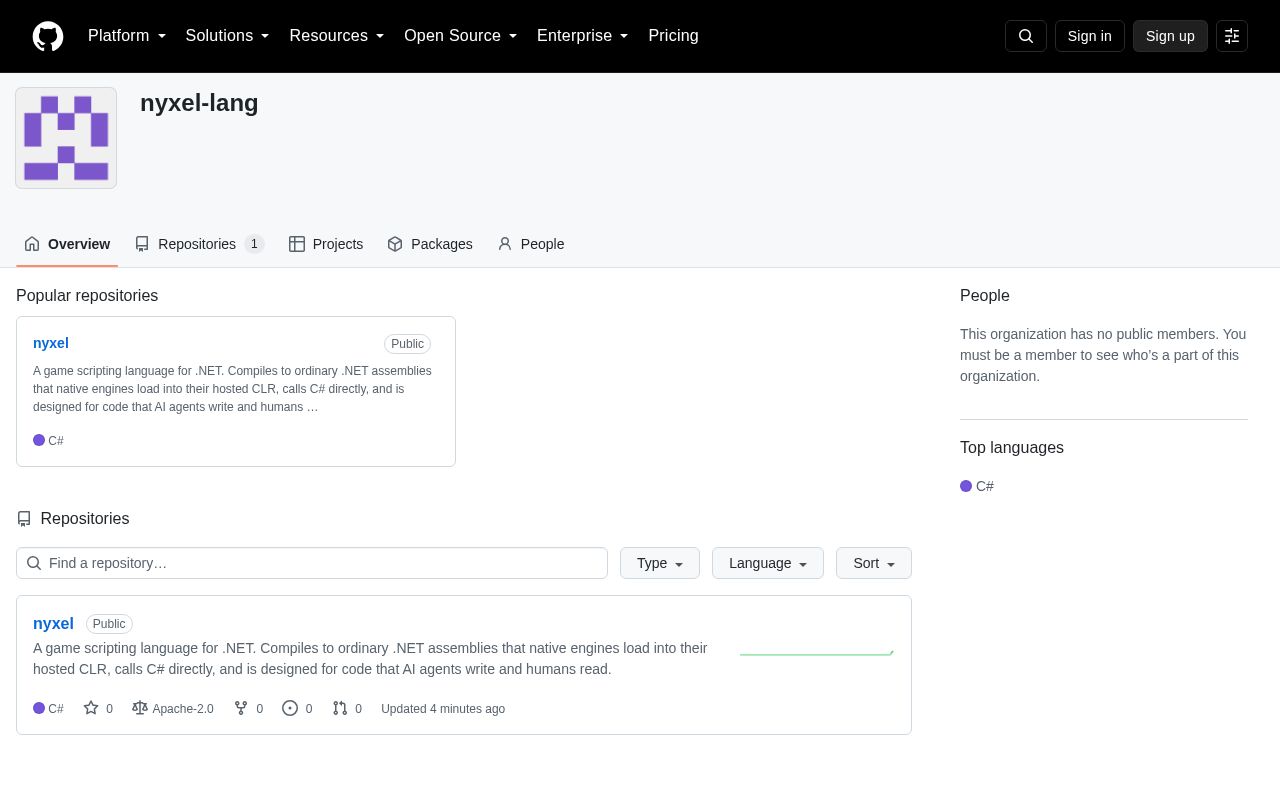Open appearance settings sliders icon
Image resolution: width=1280 pixels, height=800 pixels.
coord(1232,36)
